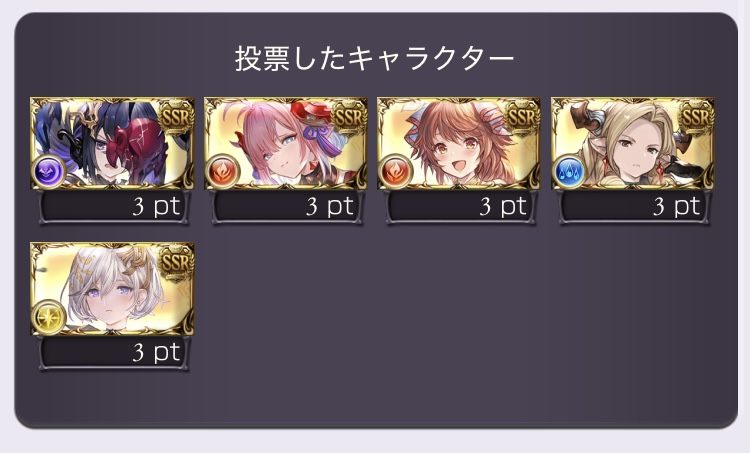The height and width of the screenshot is (453, 750).
Task: Click the water element icon on blonde character
Action: 570,171
